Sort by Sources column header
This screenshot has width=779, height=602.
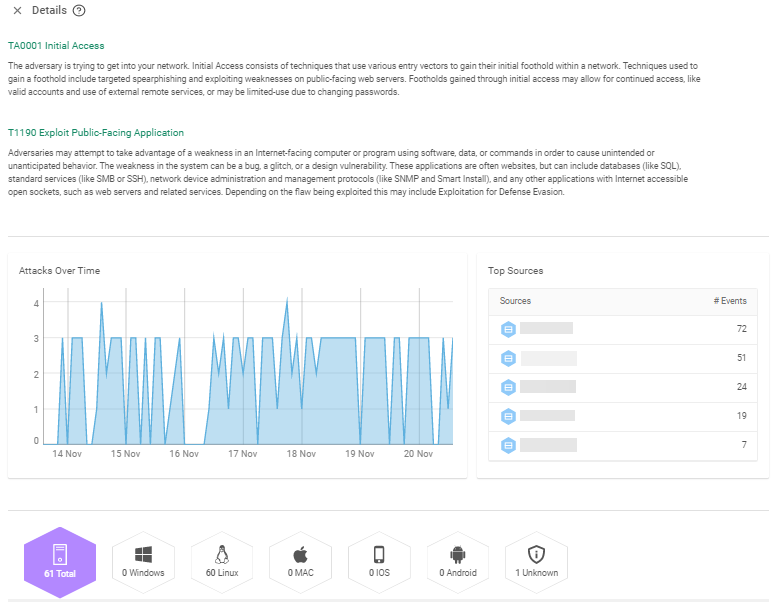[516, 301]
